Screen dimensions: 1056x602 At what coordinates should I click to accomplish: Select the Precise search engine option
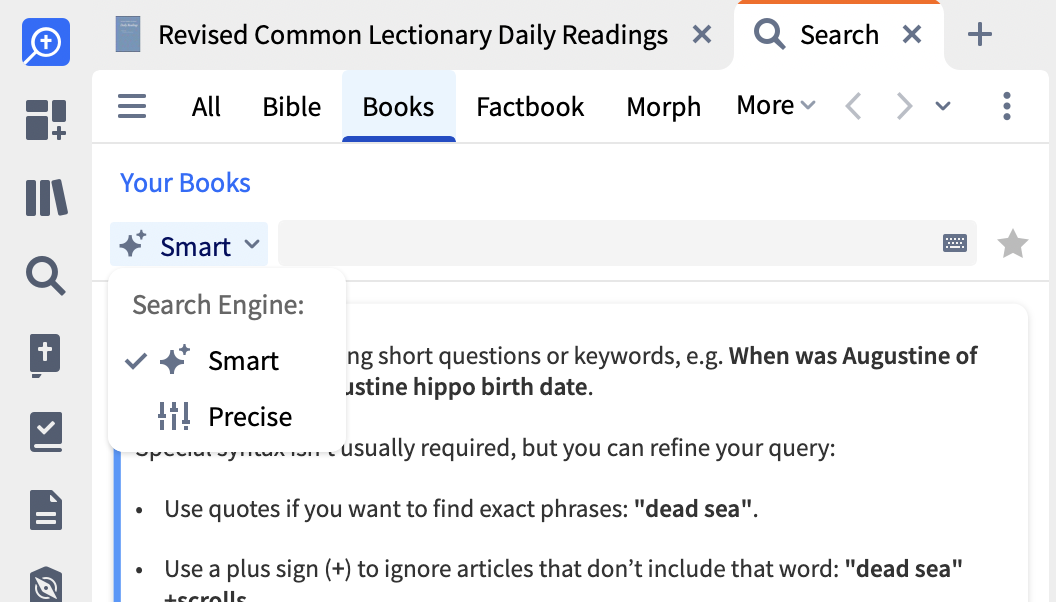click(250, 417)
